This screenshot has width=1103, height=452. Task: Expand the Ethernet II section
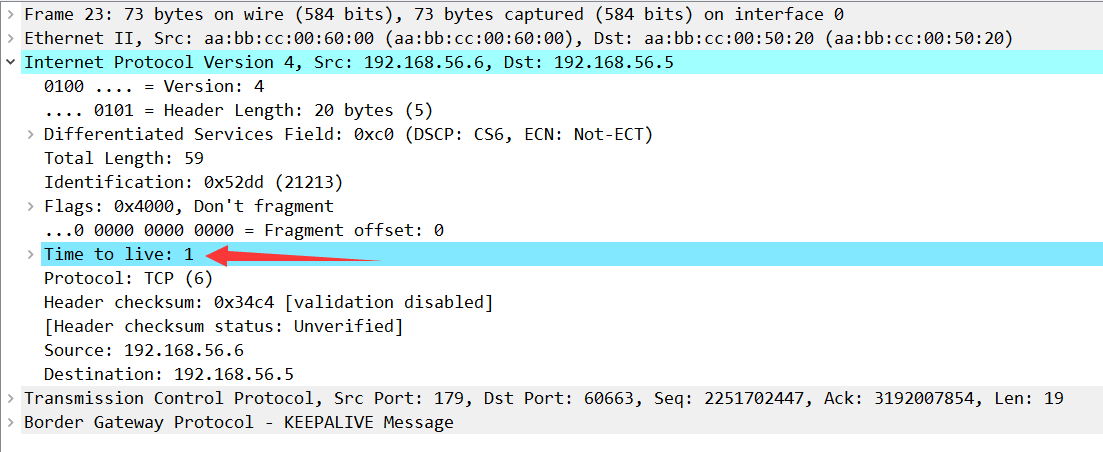[10, 38]
